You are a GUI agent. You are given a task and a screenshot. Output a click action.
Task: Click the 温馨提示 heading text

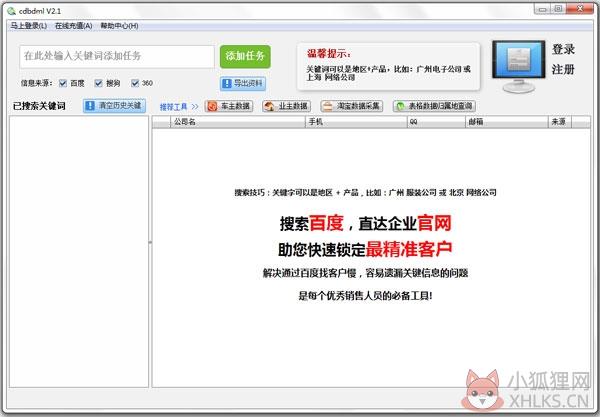329,54
